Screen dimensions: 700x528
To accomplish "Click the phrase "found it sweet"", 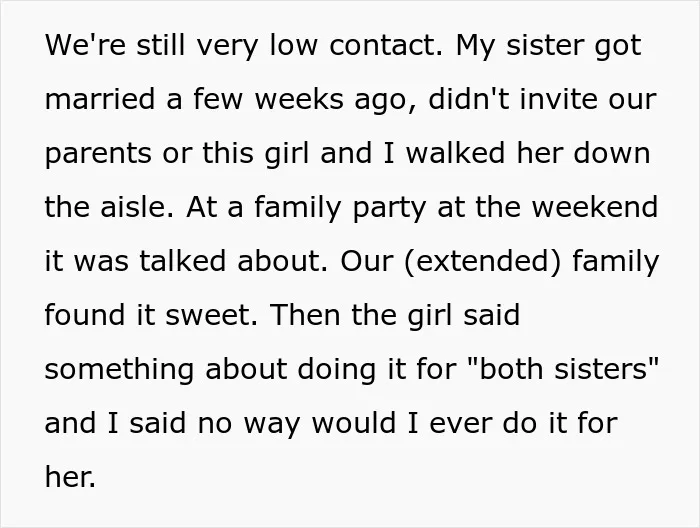I will 151,315.
